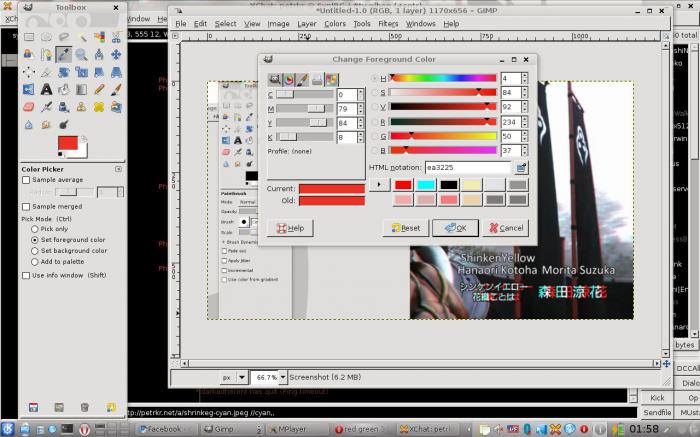Enable the Sample average checkbox
The height and width of the screenshot is (437, 700).
coord(26,180)
